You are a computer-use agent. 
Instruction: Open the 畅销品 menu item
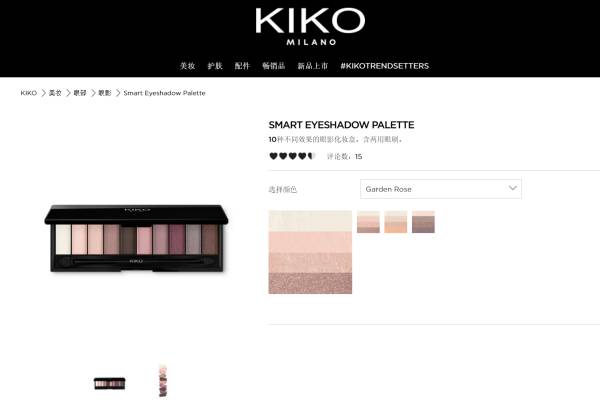(x=274, y=66)
